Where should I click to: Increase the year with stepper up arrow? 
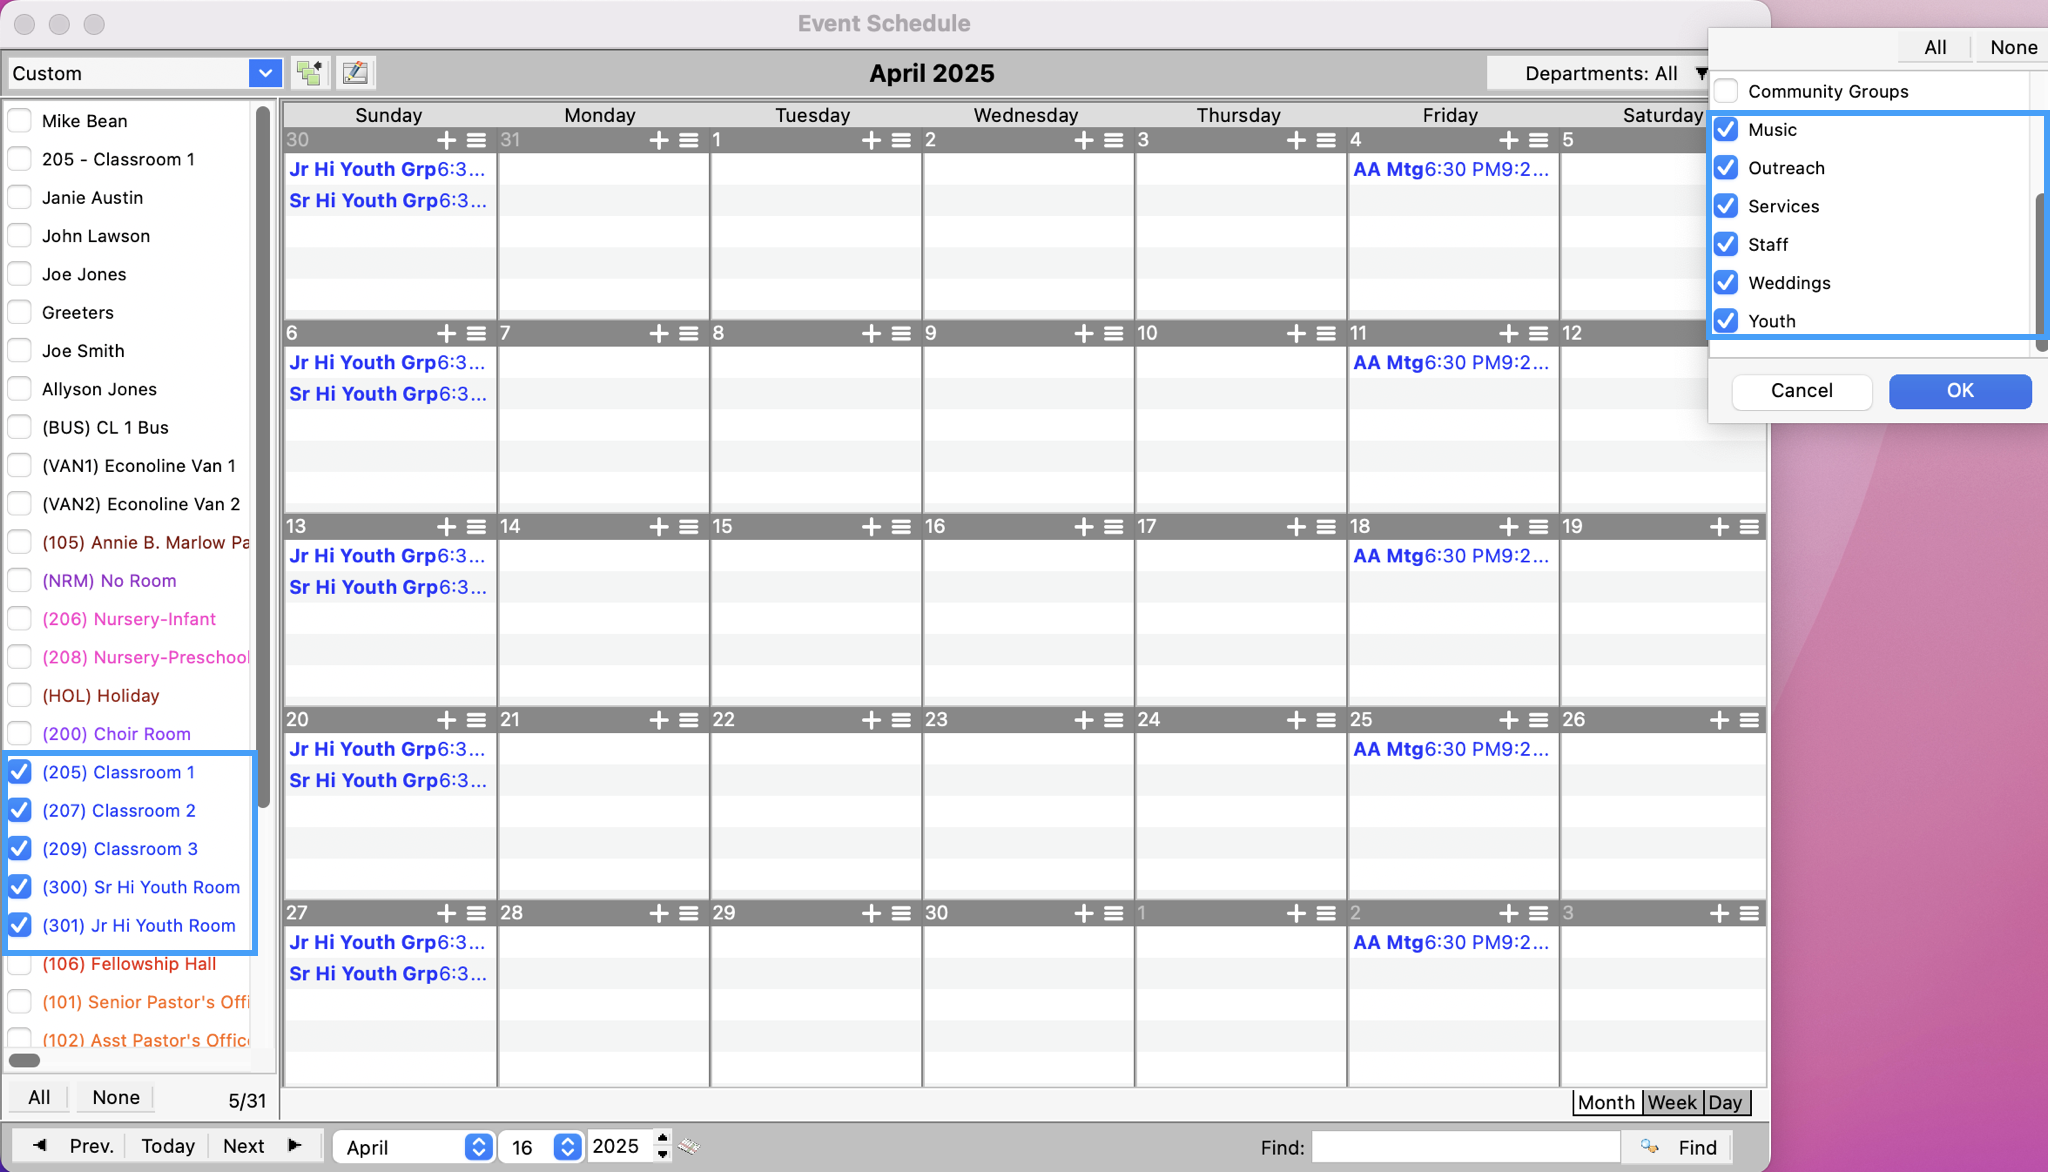[x=662, y=1138]
